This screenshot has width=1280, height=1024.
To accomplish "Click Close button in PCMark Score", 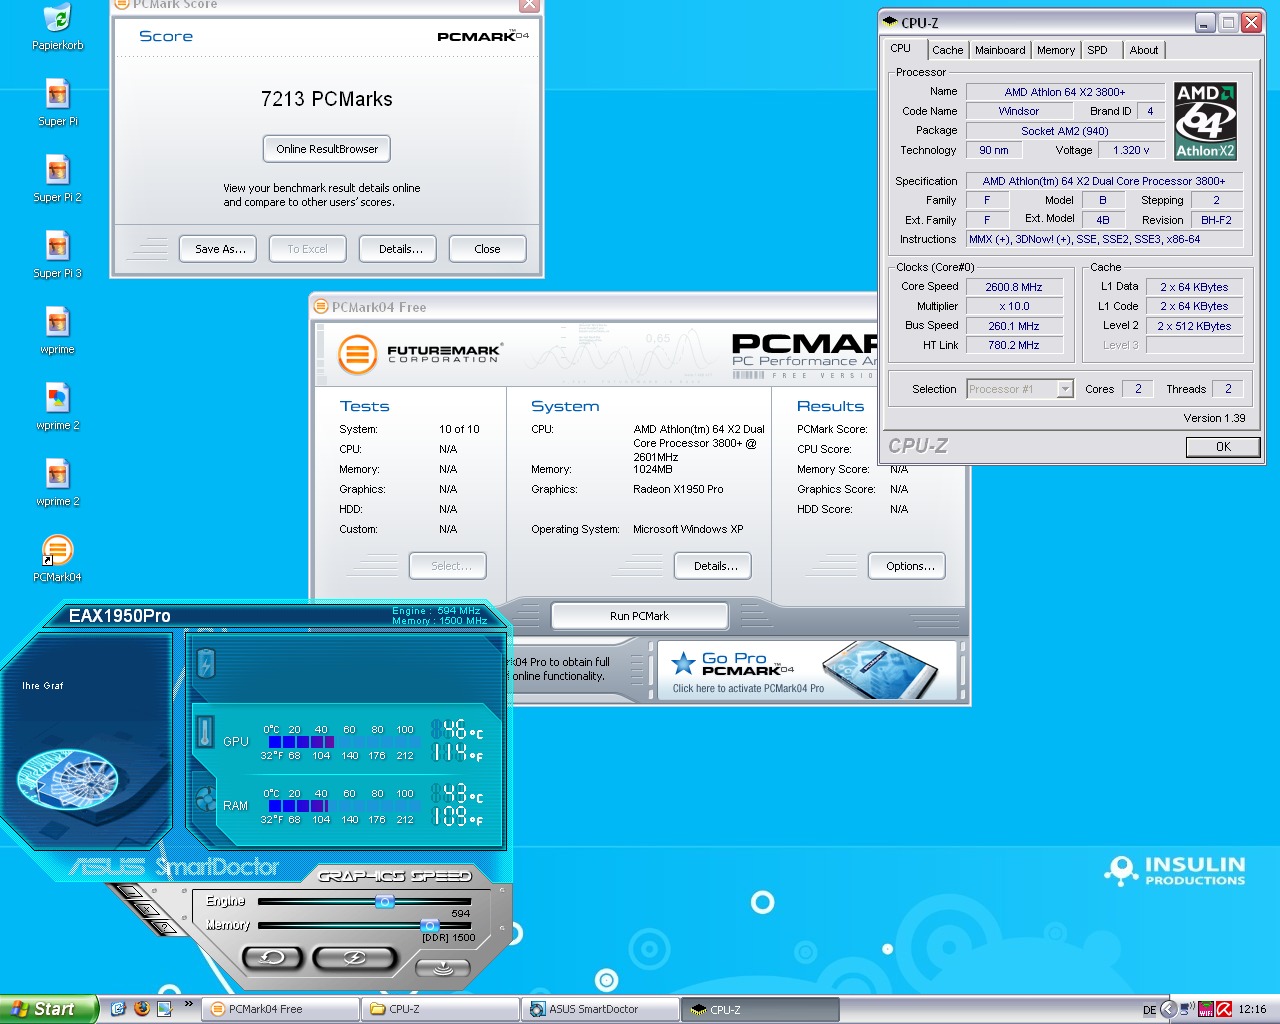I will 487,249.
